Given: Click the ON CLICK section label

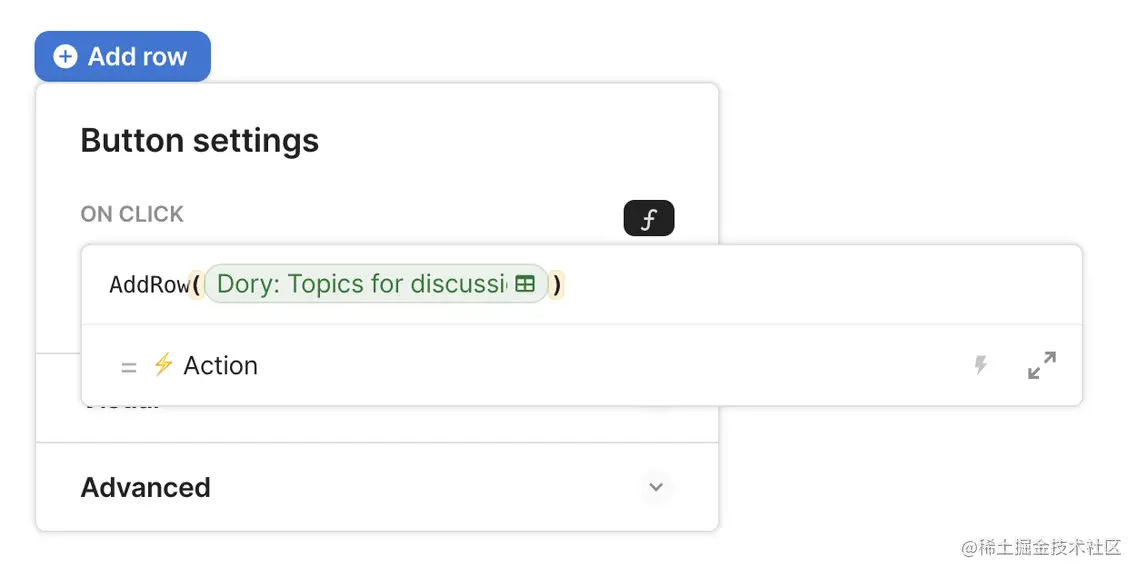Looking at the screenshot, I should pos(132,214).
